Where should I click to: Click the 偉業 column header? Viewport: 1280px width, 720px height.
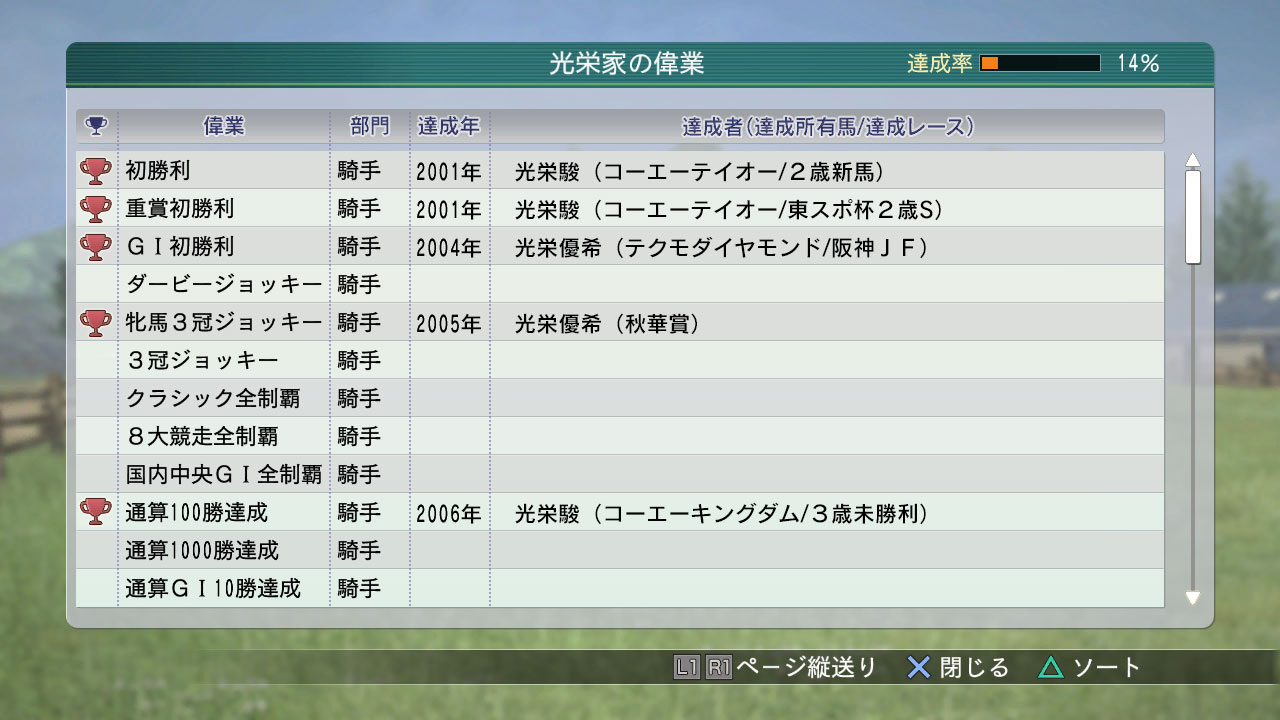[224, 126]
